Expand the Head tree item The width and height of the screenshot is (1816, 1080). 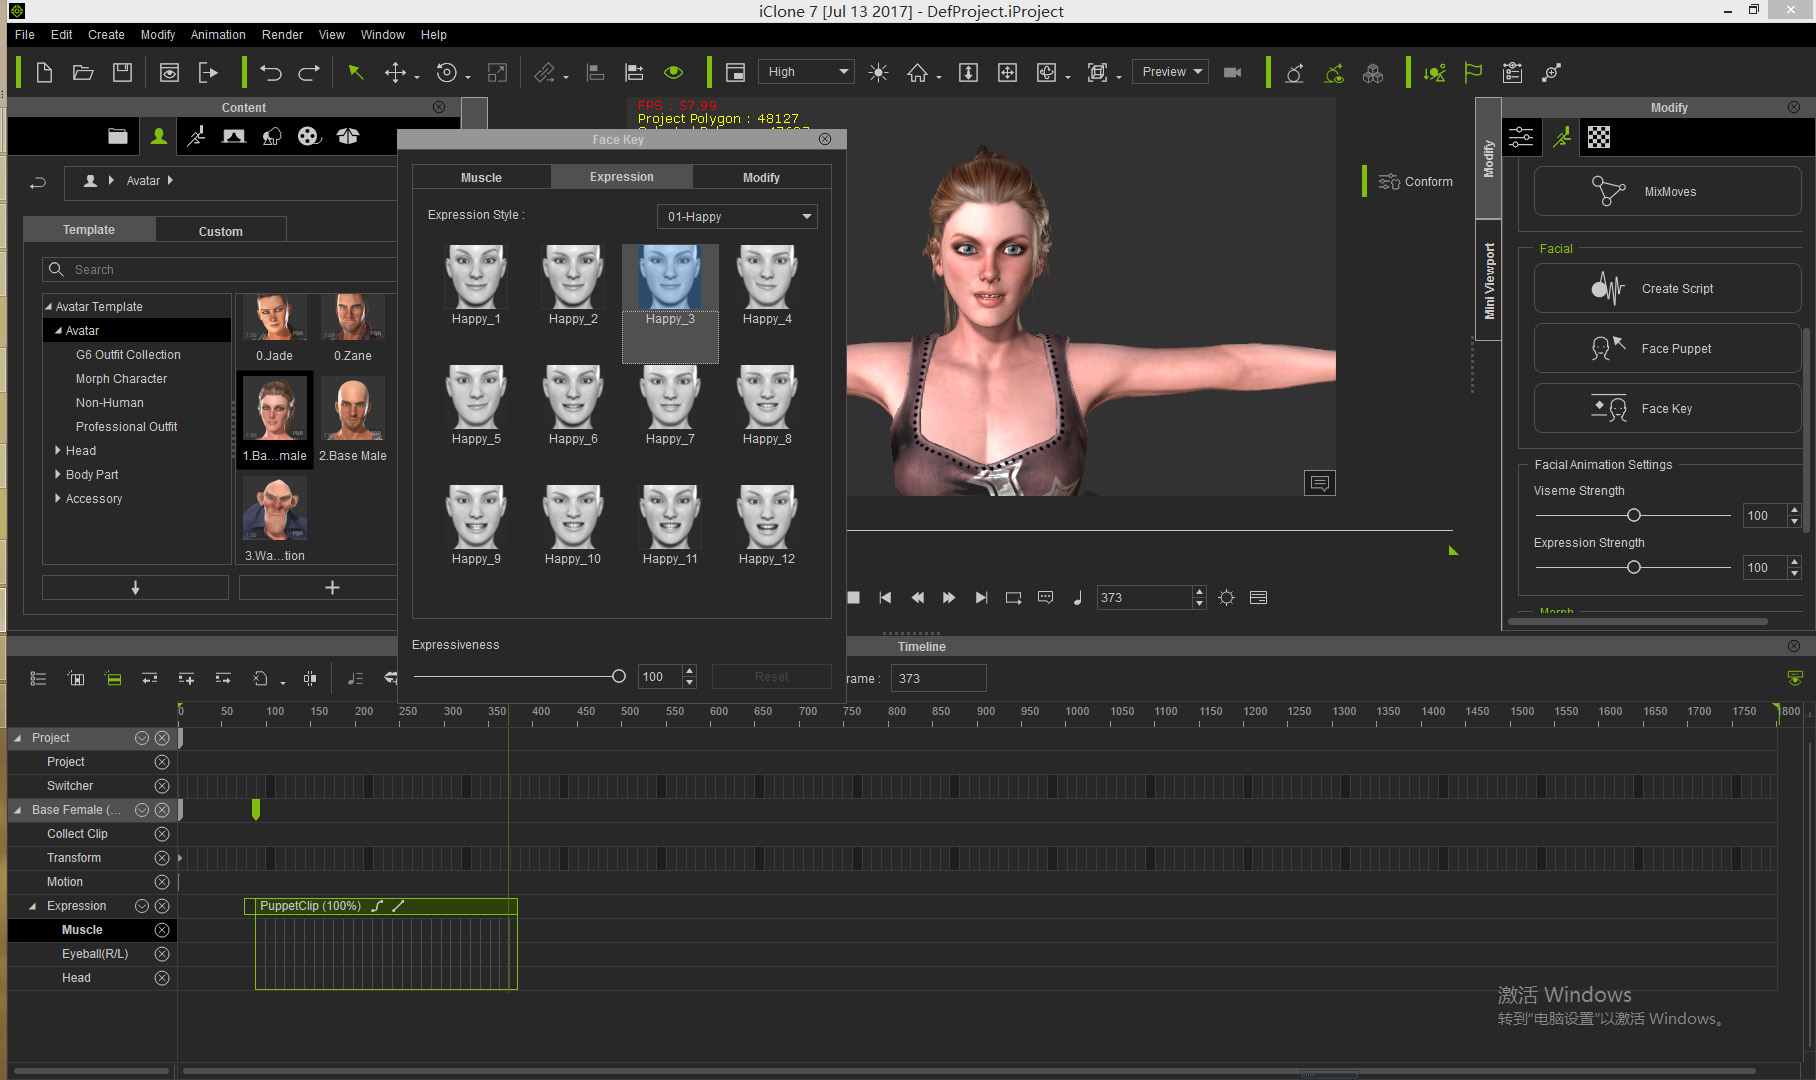coord(58,450)
